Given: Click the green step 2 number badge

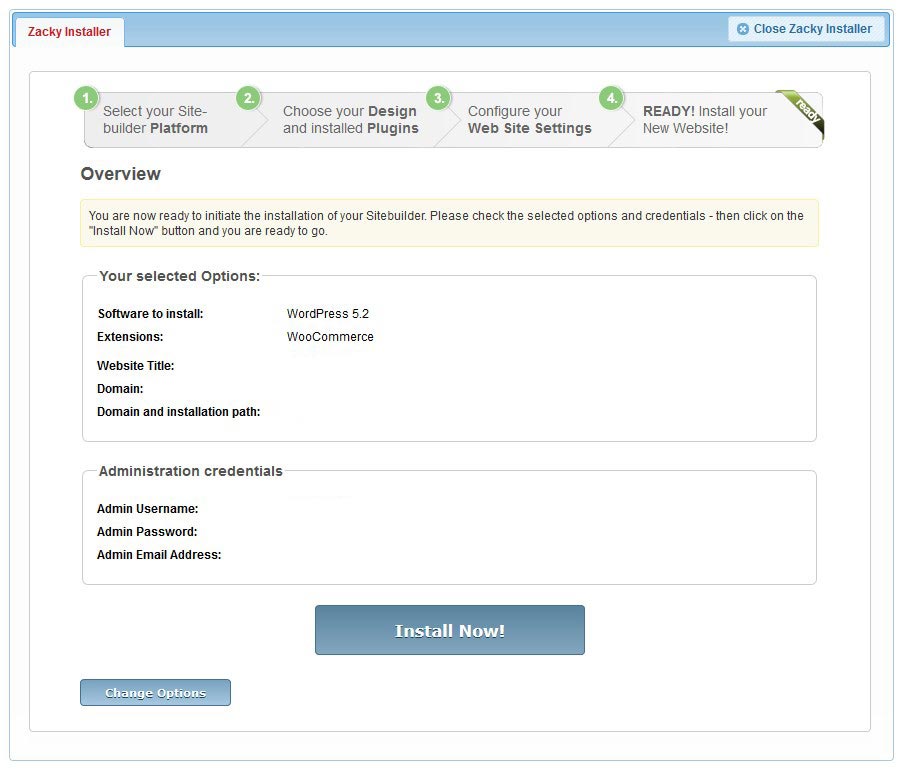Looking at the screenshot, I should click(248, 99).
